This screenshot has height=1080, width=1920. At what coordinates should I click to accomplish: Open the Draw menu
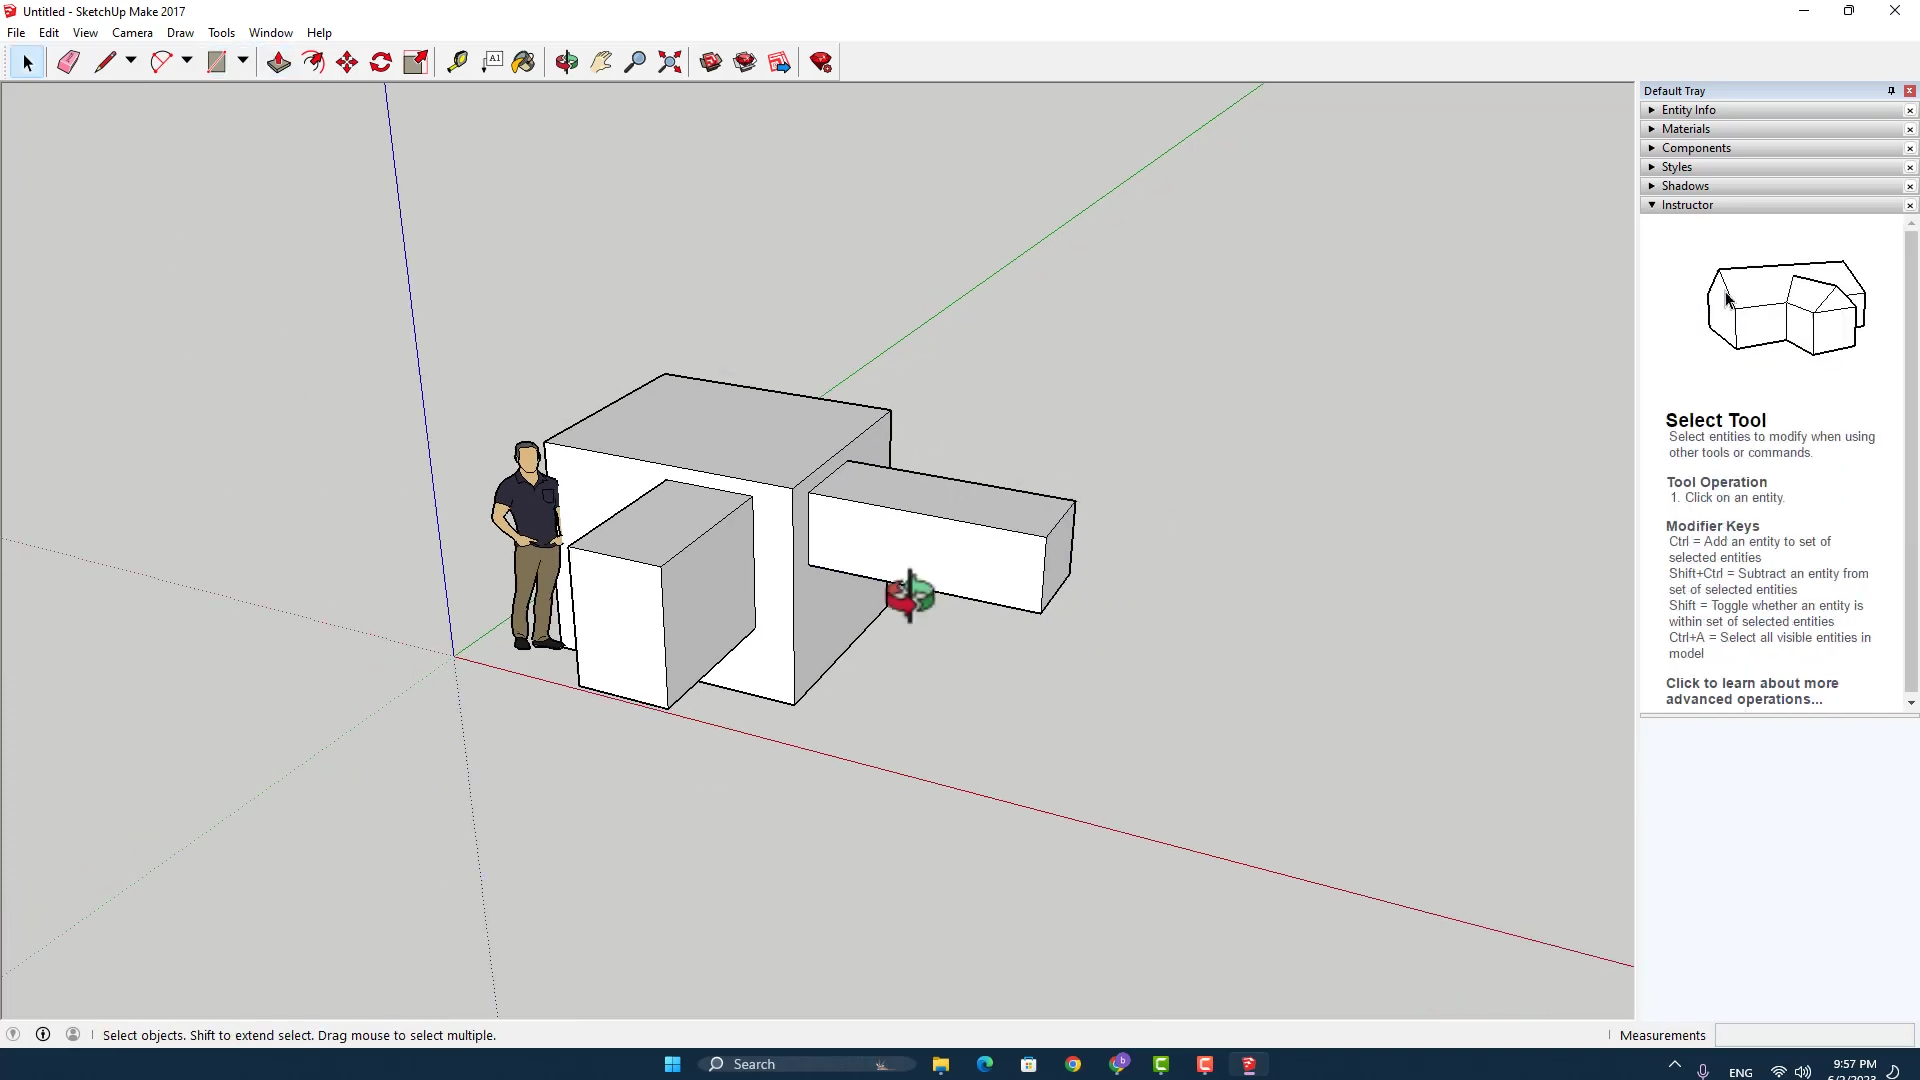180,33
